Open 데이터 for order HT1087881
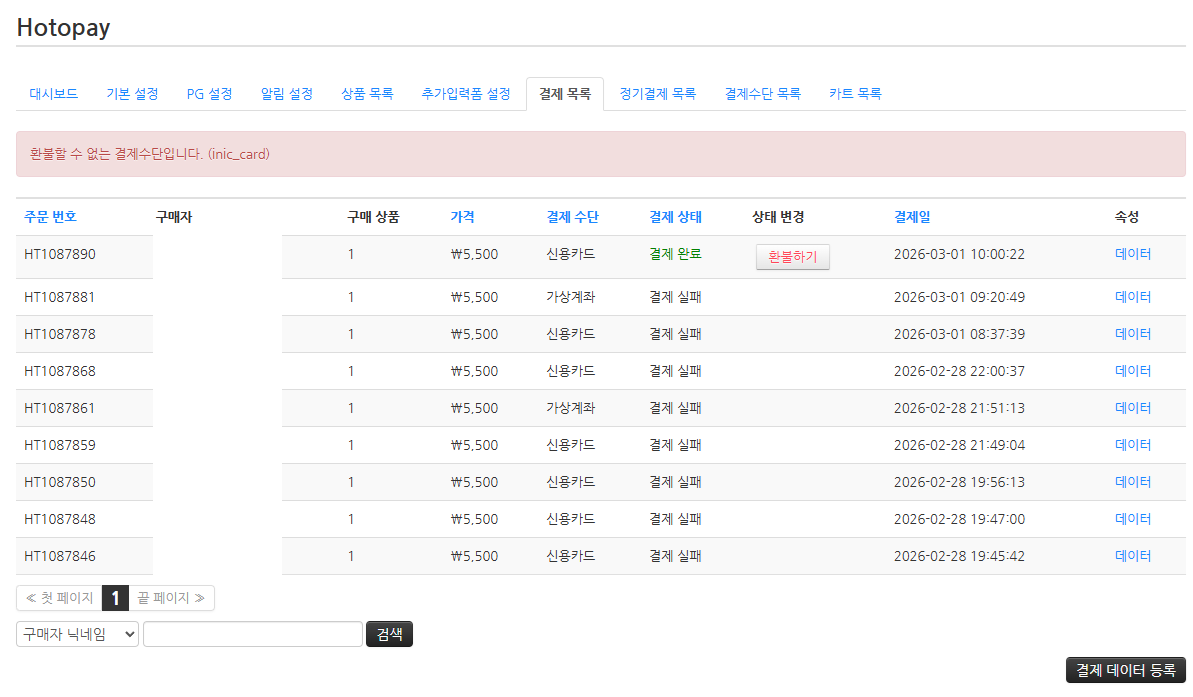 point(1131,296)
